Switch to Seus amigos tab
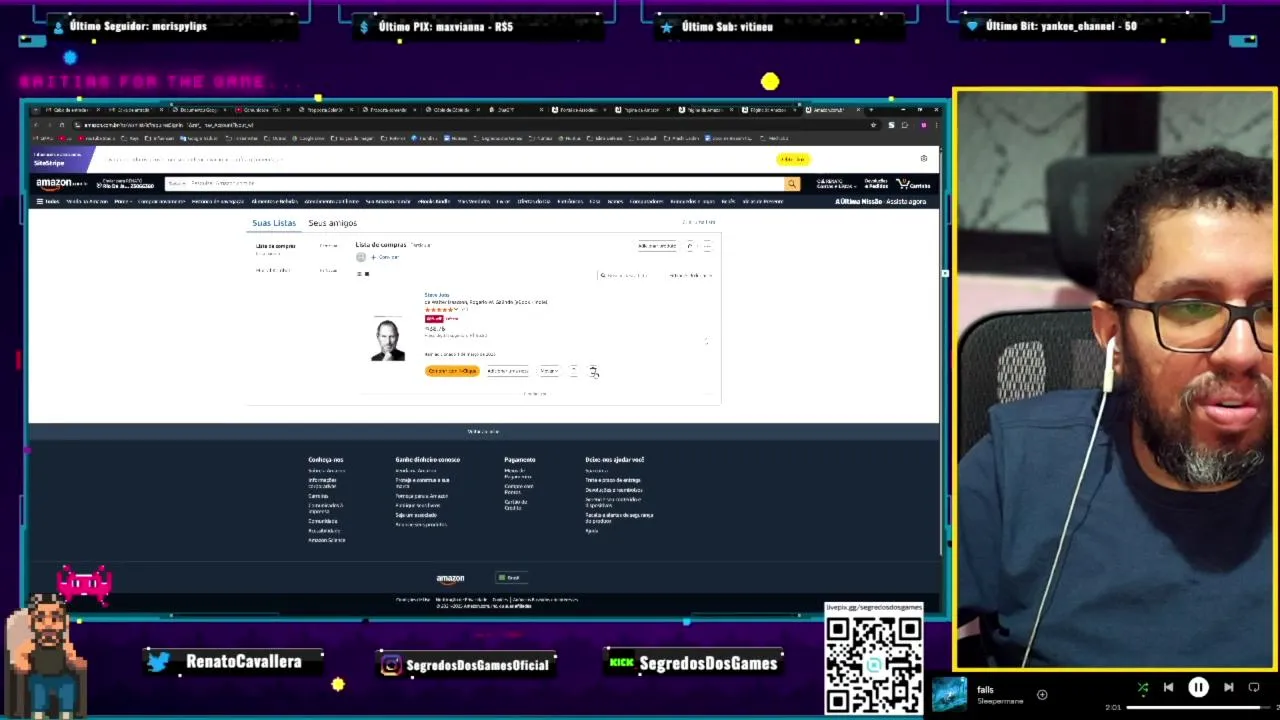Screen dimensions: 1280x720 332,223
